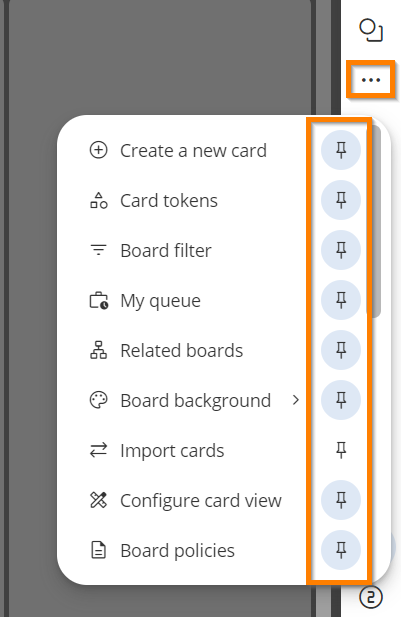
Task: Click the menu's vertical scrollbar thumb
Action: [376, 222]
